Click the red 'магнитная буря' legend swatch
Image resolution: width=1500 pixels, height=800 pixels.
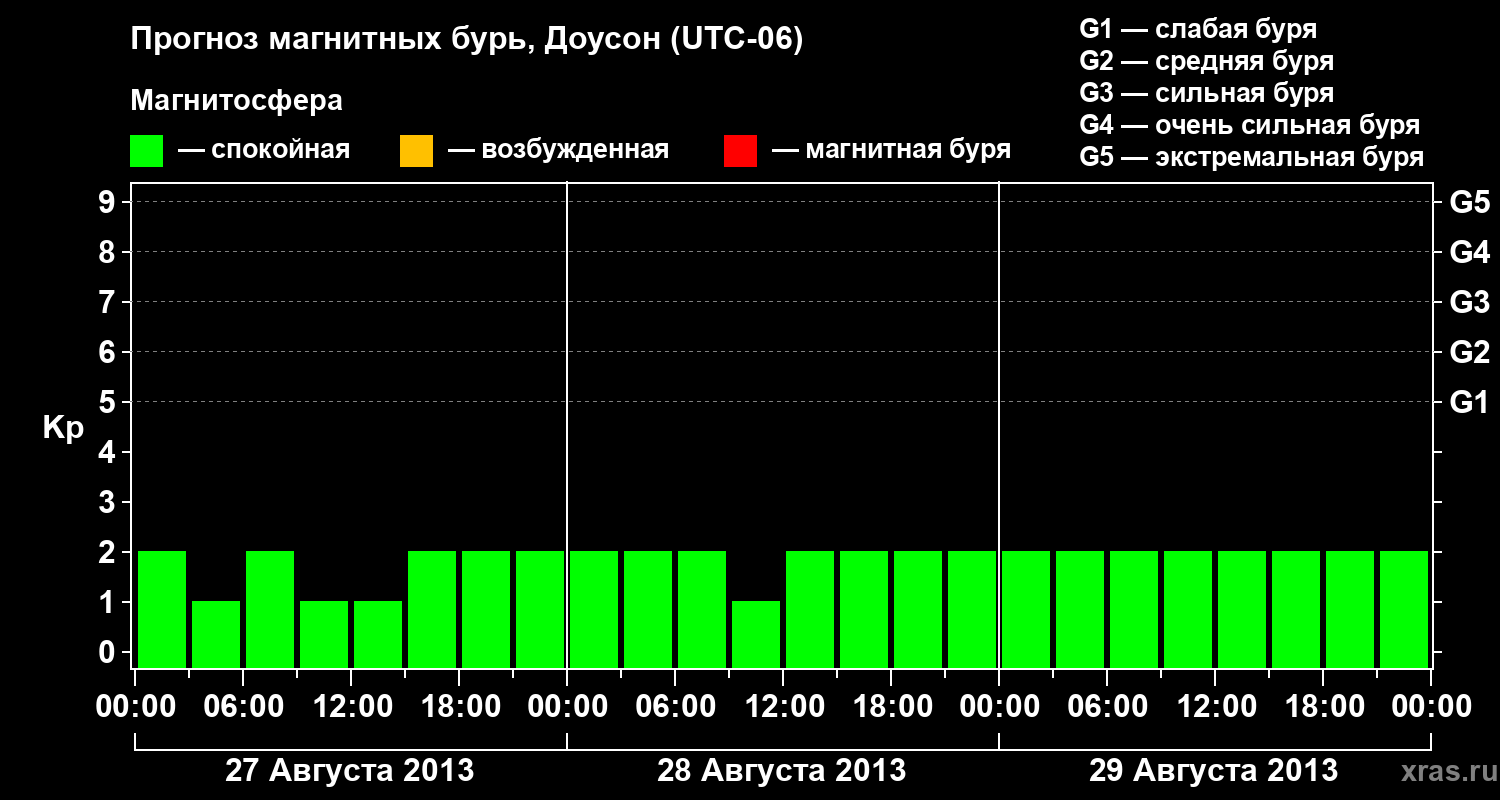[x=740, y=151]
